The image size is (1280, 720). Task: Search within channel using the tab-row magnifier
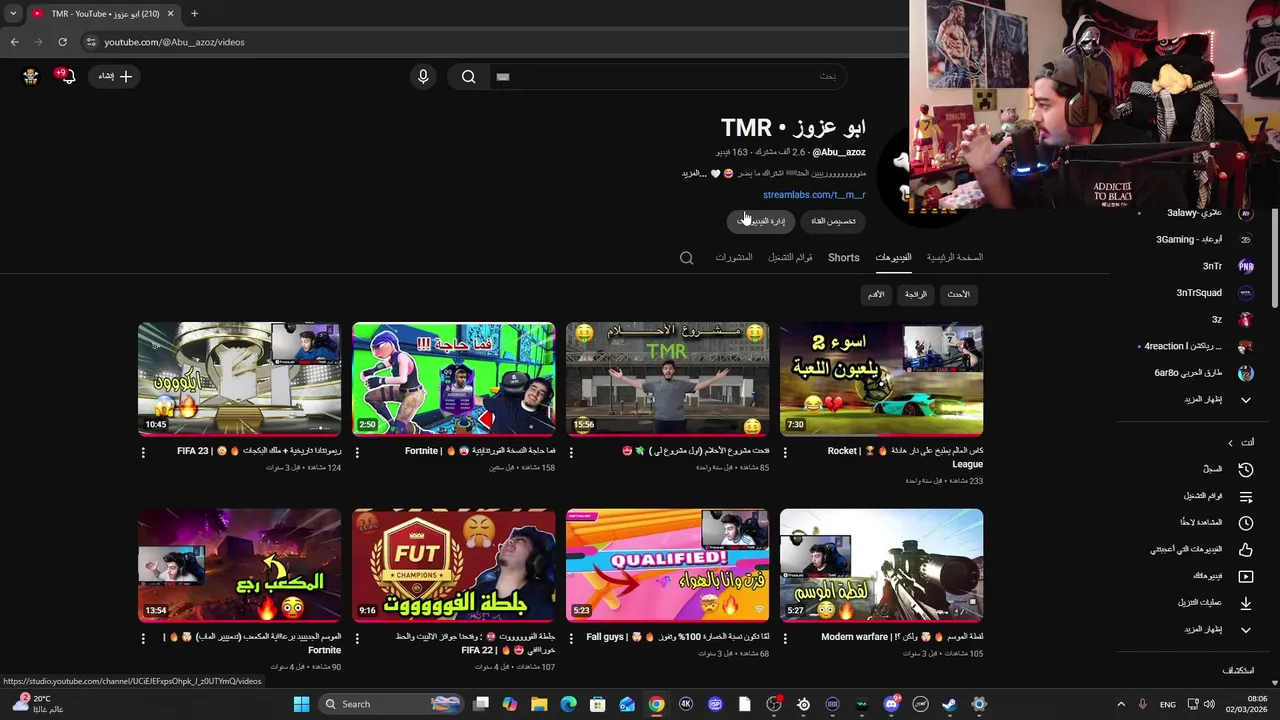click(x=686, y=258)
